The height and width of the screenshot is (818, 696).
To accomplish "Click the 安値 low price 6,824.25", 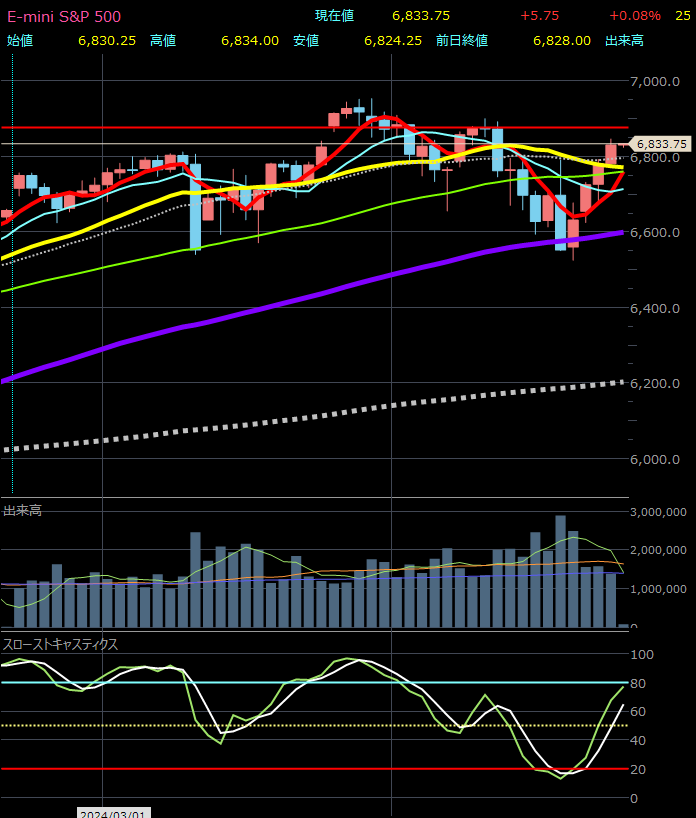I will coord(393,40).
